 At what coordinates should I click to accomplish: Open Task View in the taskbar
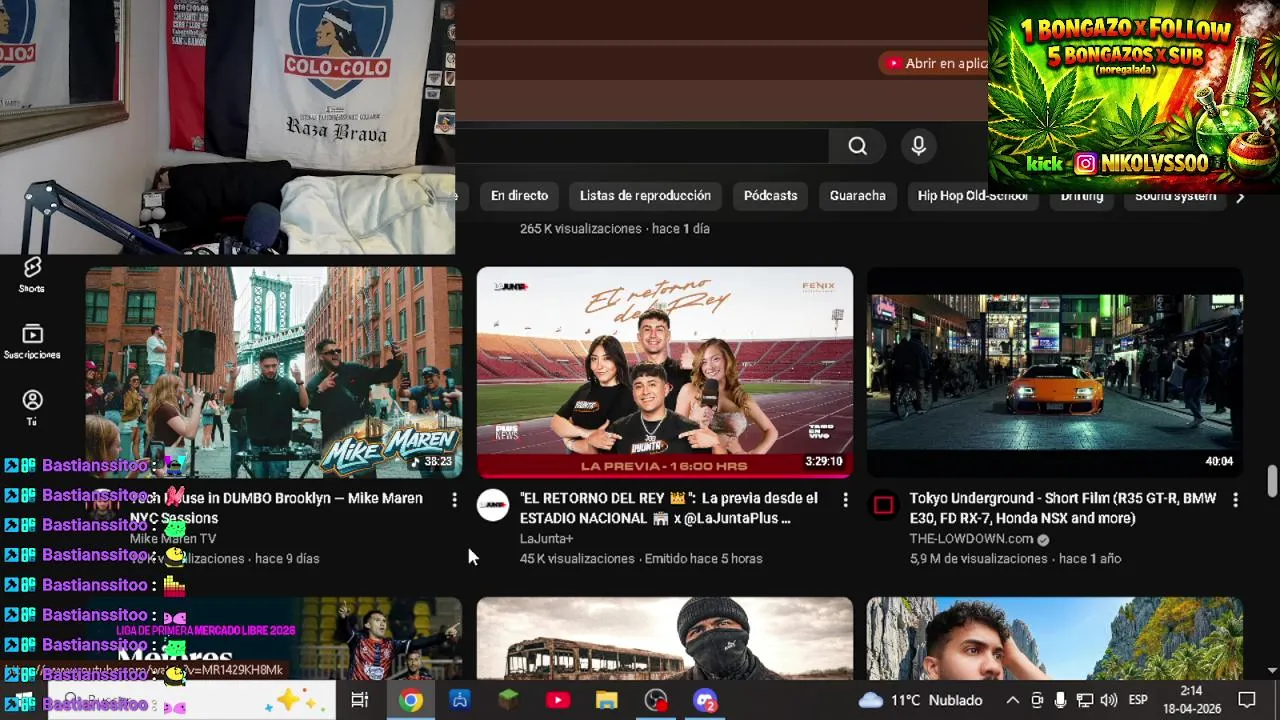pos(360,700)
